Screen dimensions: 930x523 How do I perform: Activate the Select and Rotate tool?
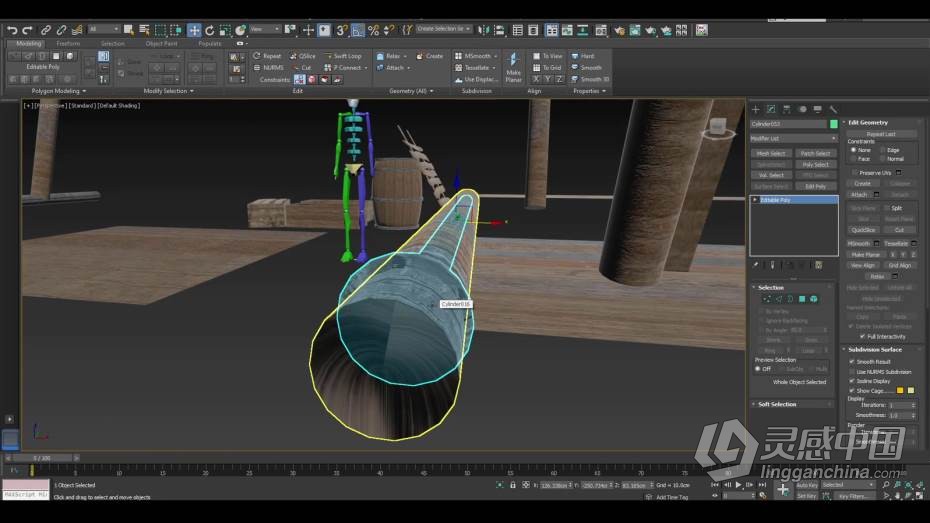[x=209, y=30]
